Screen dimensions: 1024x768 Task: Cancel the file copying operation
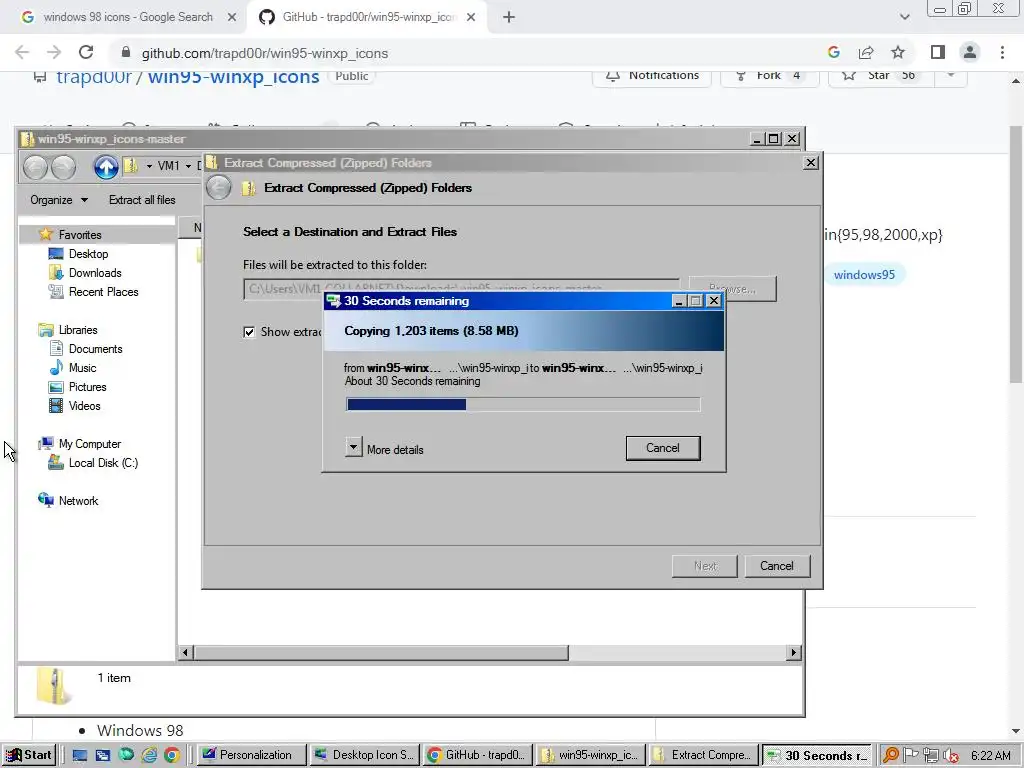point(663,448)
